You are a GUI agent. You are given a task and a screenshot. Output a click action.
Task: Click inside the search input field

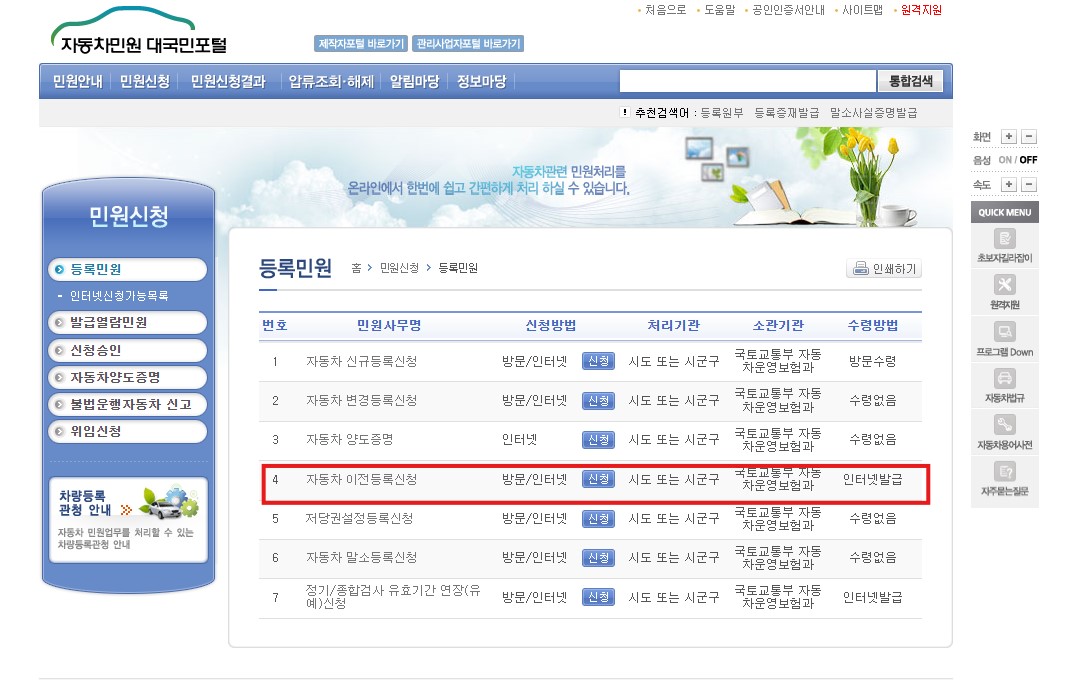pos(745,81)
